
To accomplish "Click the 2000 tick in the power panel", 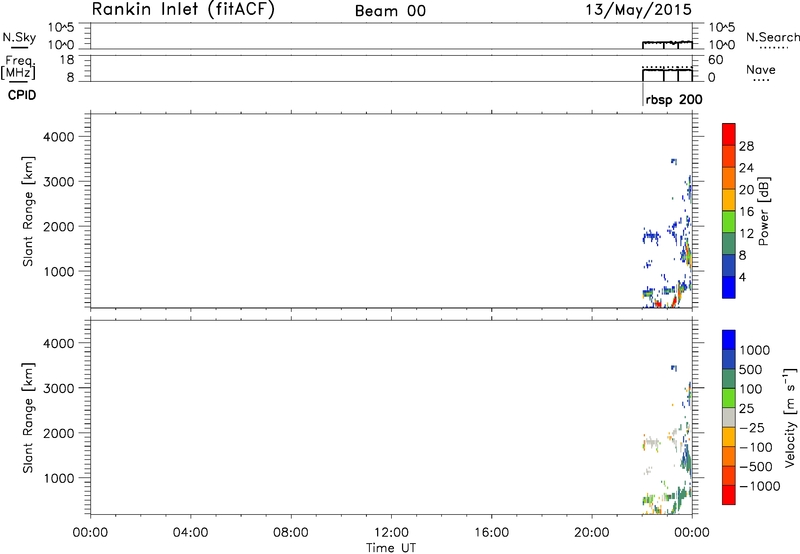I will (58, 226).
